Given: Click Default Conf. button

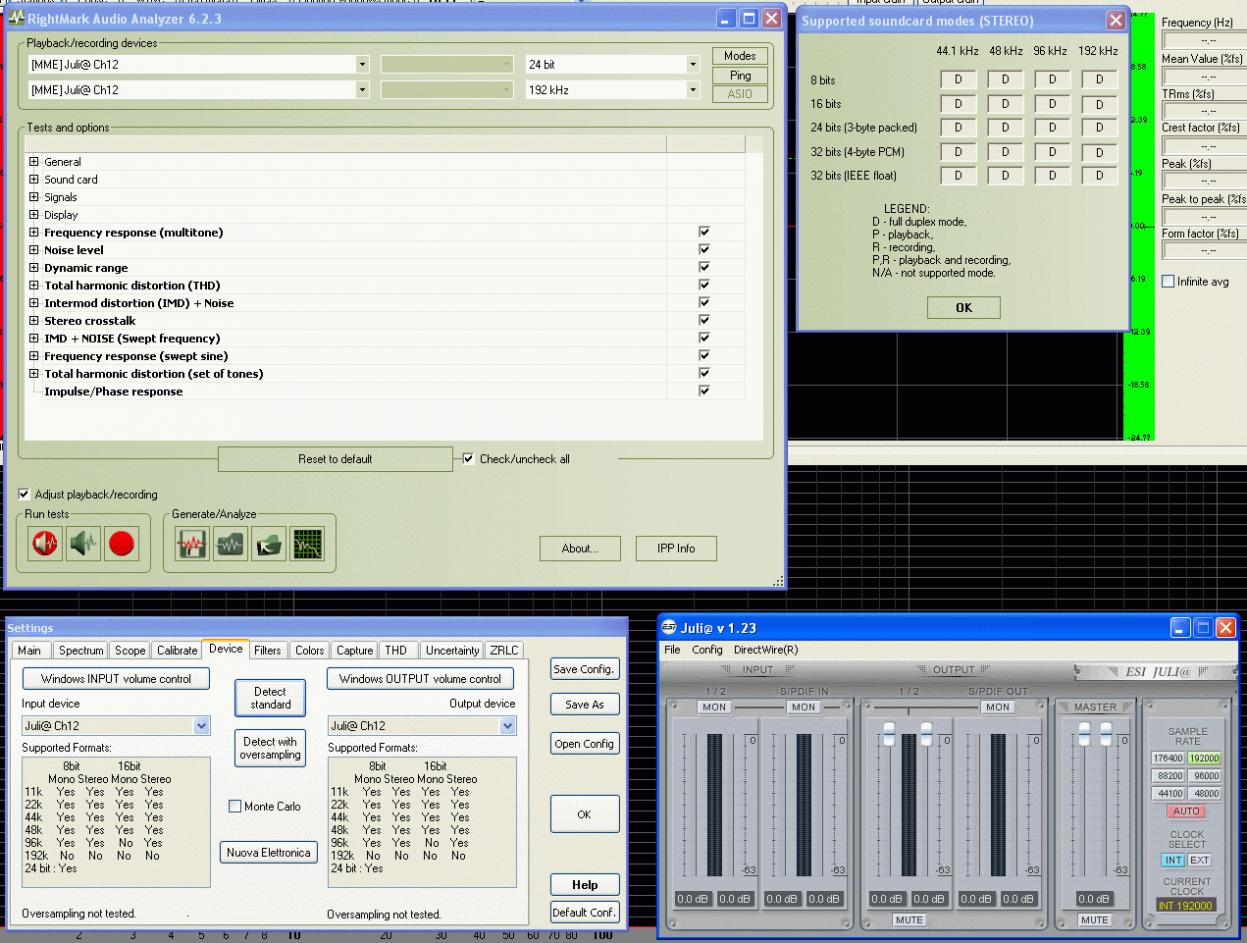Looking at the screenshot, I should [585, 912].
